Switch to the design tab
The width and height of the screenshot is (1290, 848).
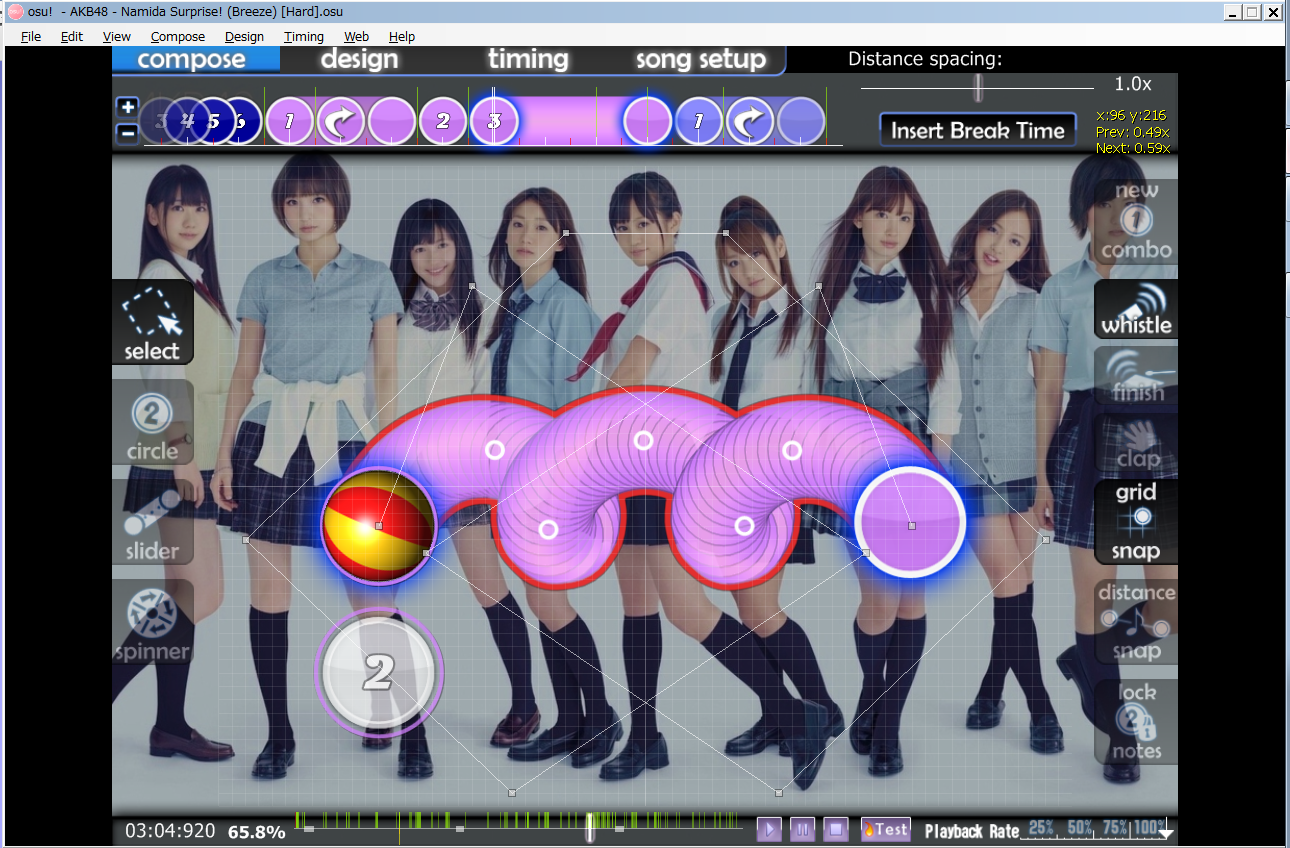[x=360, y=59]
